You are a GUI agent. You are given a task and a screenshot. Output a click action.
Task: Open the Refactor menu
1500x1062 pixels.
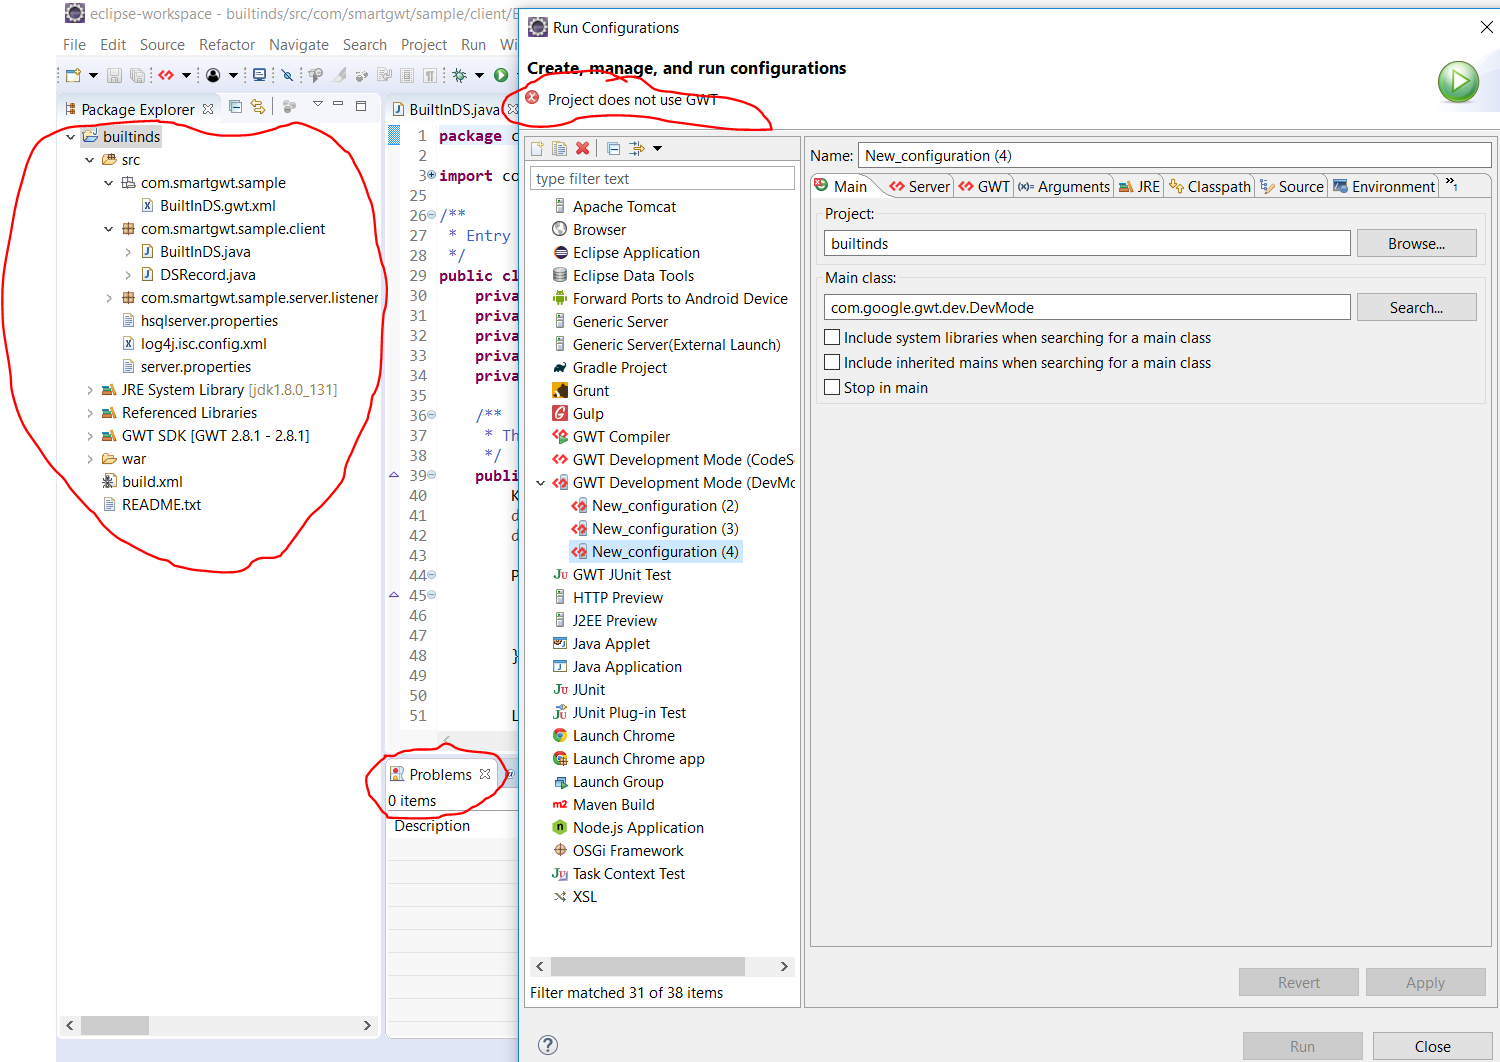(x=227, y=45)
